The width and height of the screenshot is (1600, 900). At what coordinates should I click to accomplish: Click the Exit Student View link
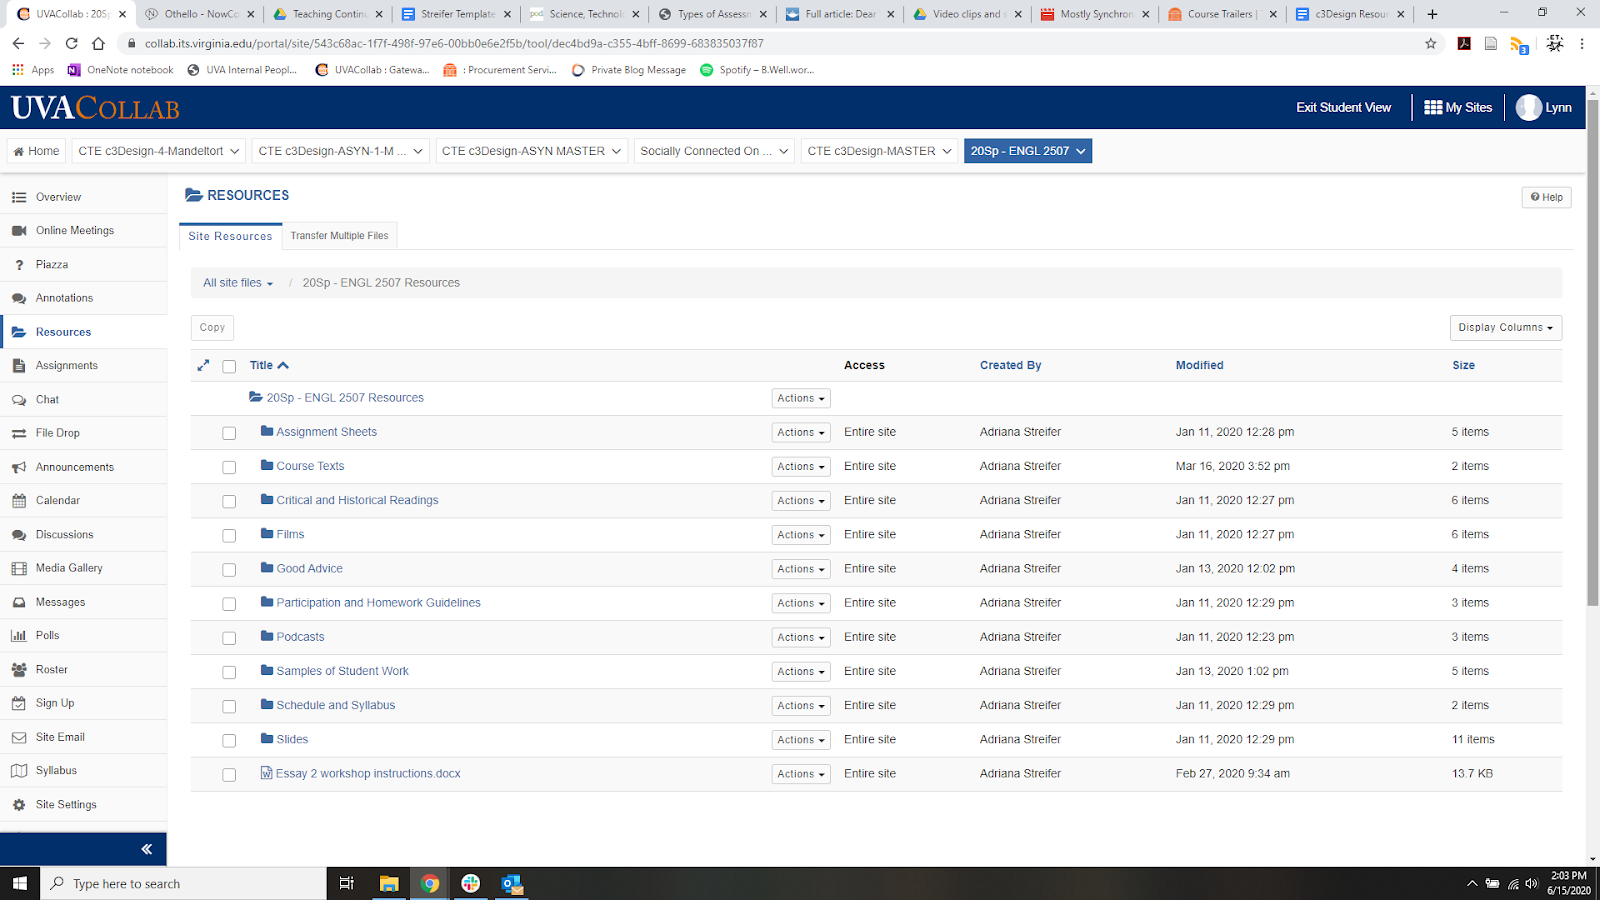tap(1343, 108)
